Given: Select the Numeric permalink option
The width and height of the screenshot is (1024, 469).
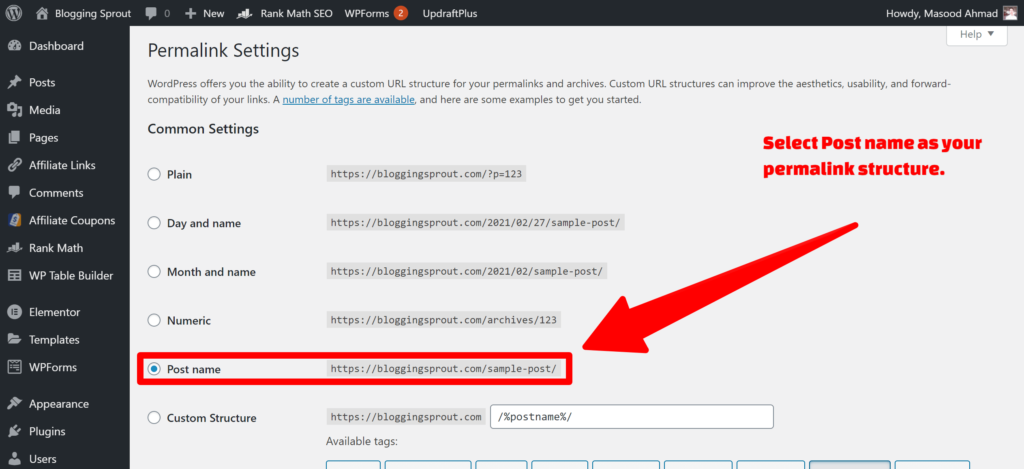Looking at the screenshot, I should click(153, 321).
